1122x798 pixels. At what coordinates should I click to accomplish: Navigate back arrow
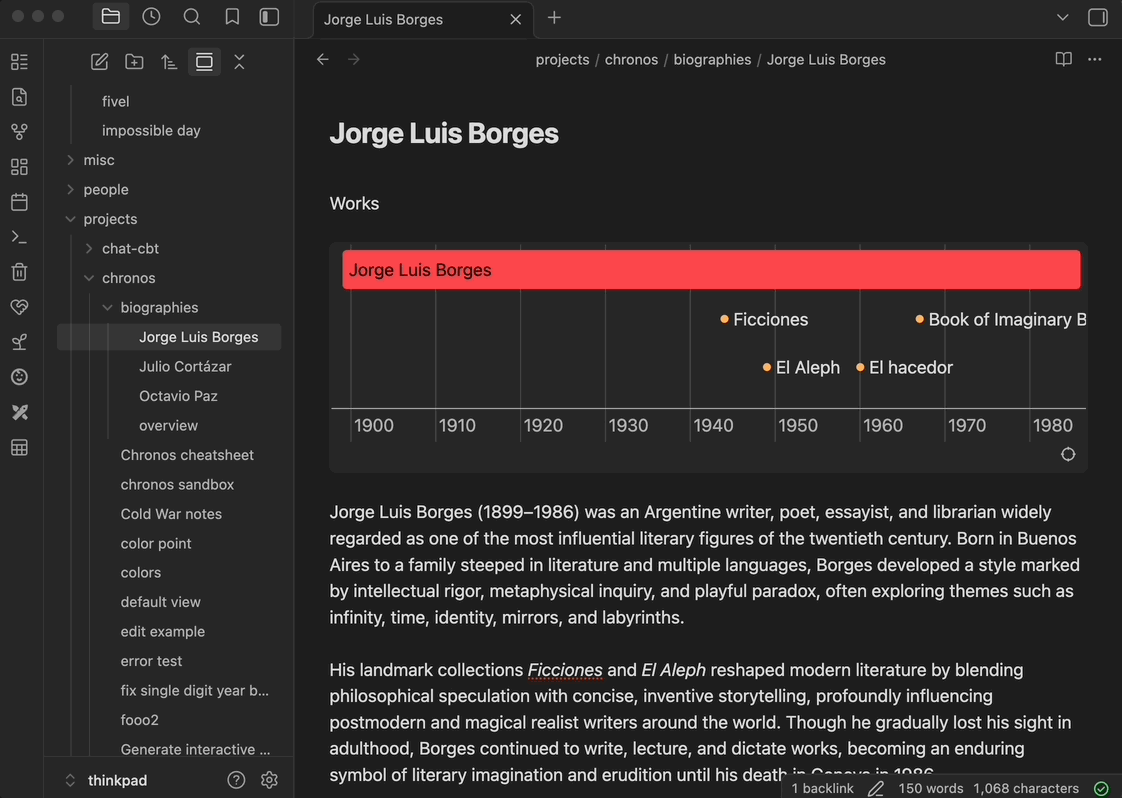tap(323, 59)
